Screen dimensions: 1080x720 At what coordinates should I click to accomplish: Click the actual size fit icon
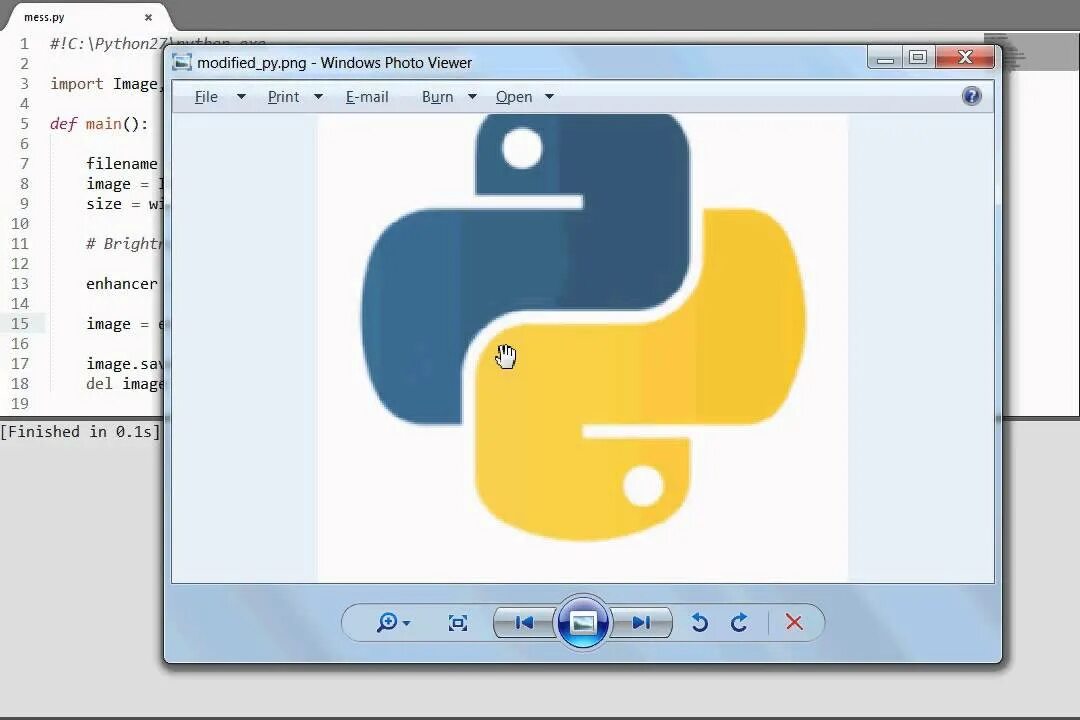pos(457,623)
